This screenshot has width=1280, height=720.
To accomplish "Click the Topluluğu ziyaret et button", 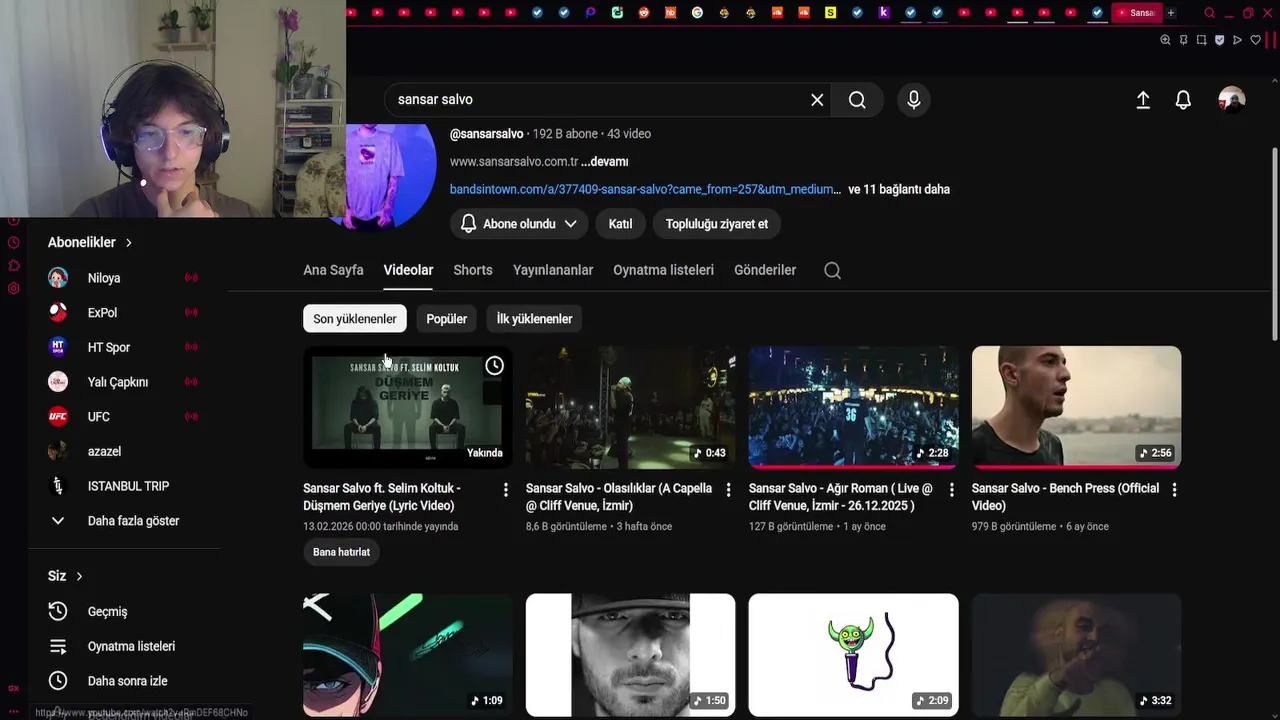I will pos(717,224).
